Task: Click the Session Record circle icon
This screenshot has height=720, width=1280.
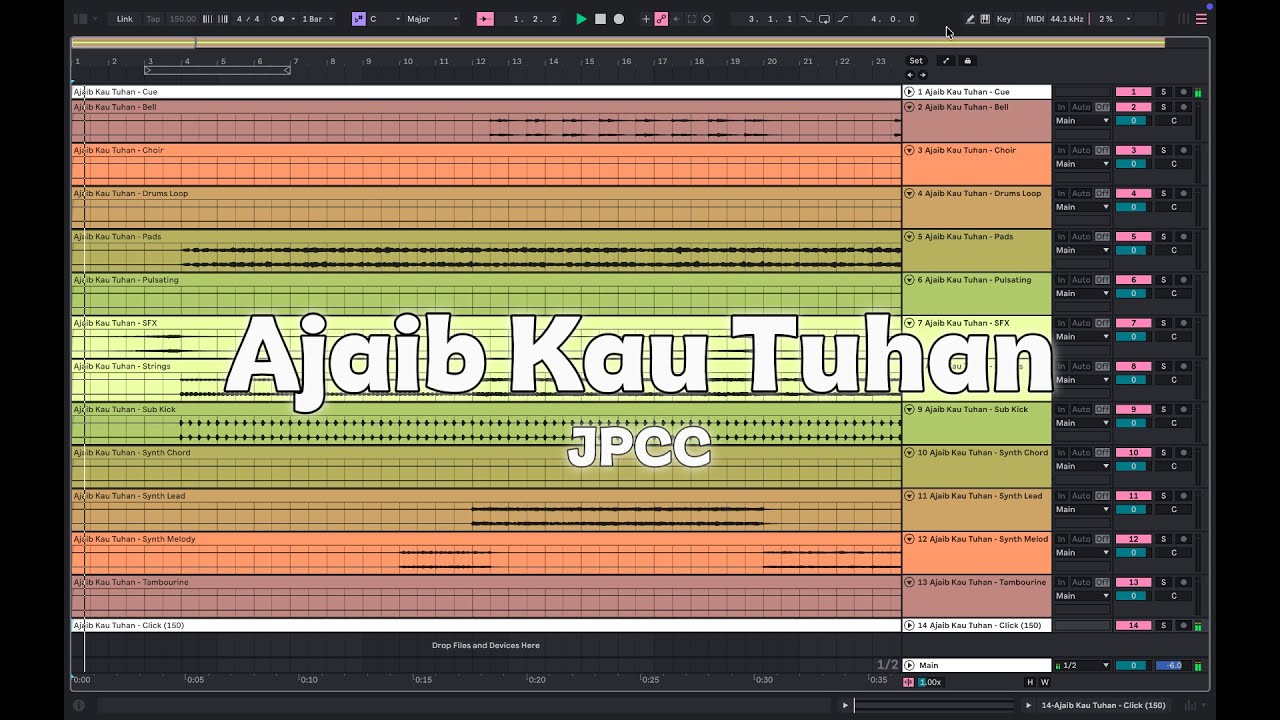Action: pos(707,19)
